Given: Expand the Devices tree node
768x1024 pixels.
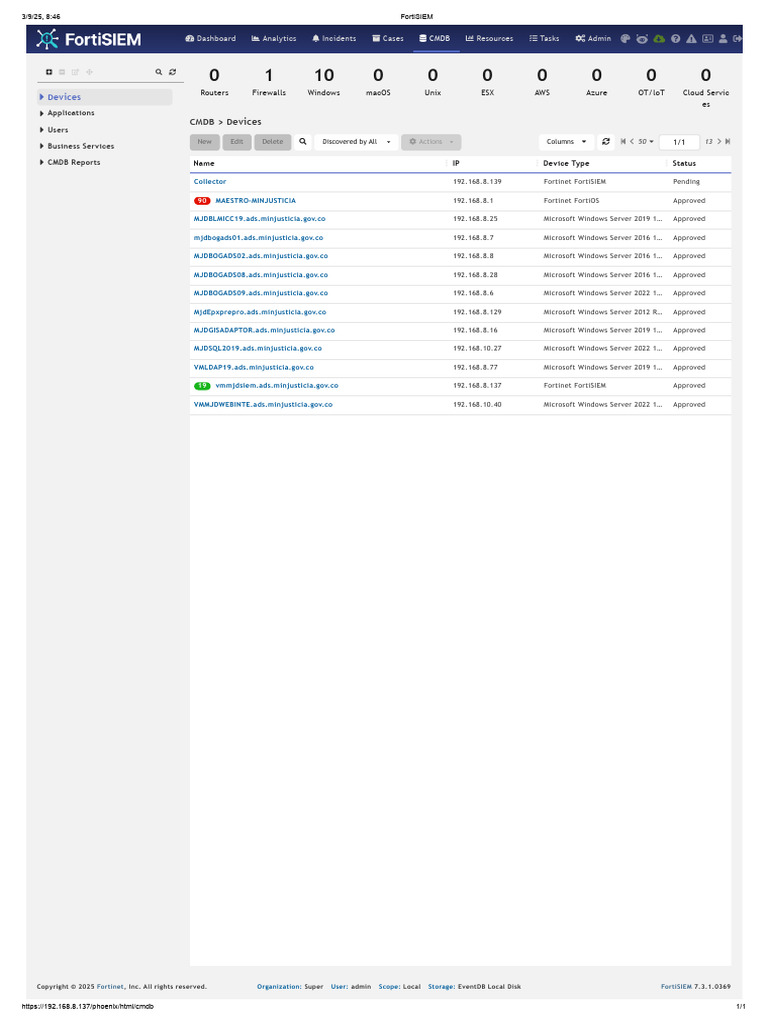Looking at the screenshot, I should [42, 97].
